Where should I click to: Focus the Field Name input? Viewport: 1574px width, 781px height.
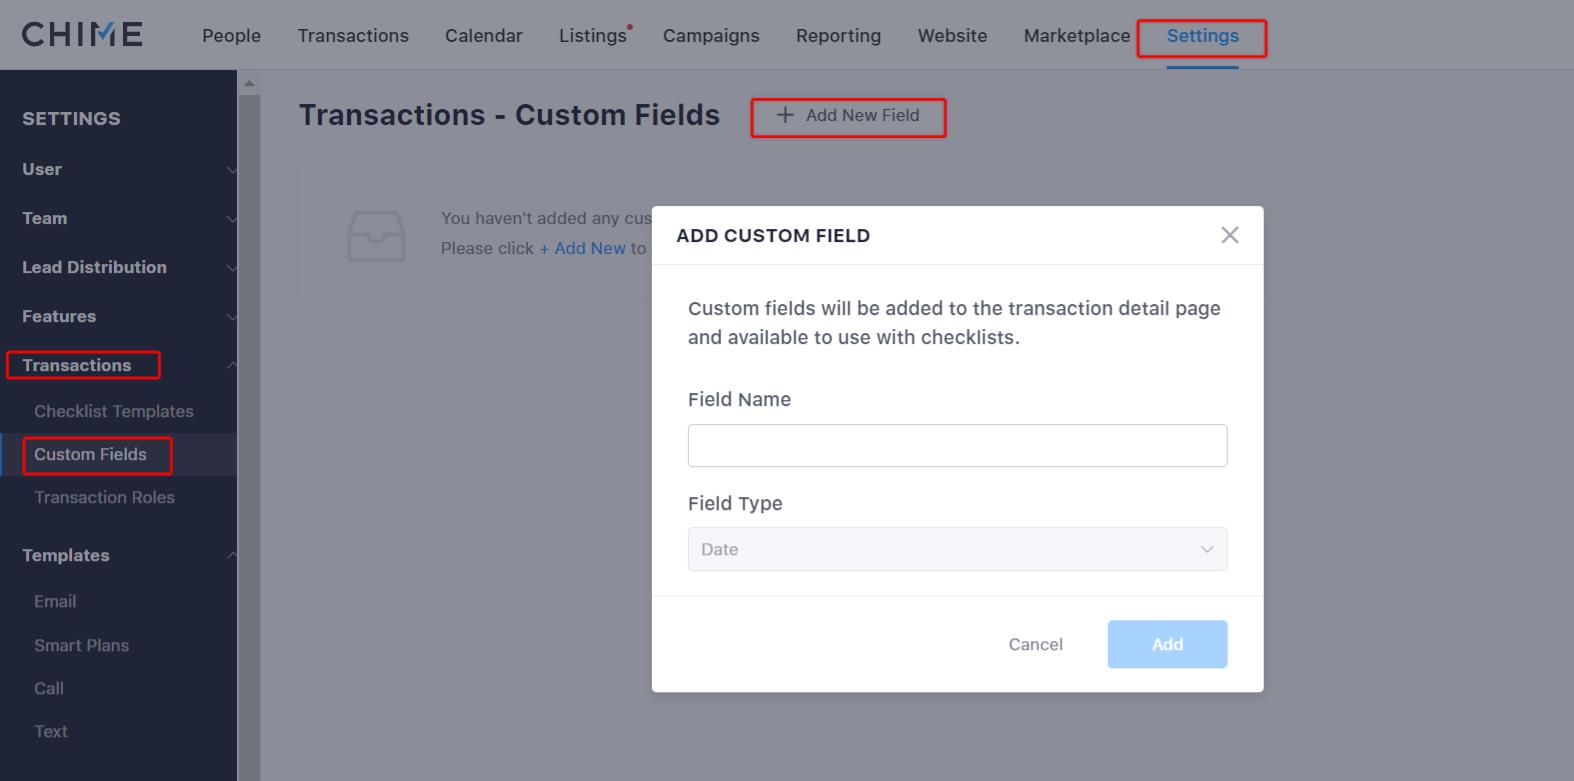[x=957, y=445]
